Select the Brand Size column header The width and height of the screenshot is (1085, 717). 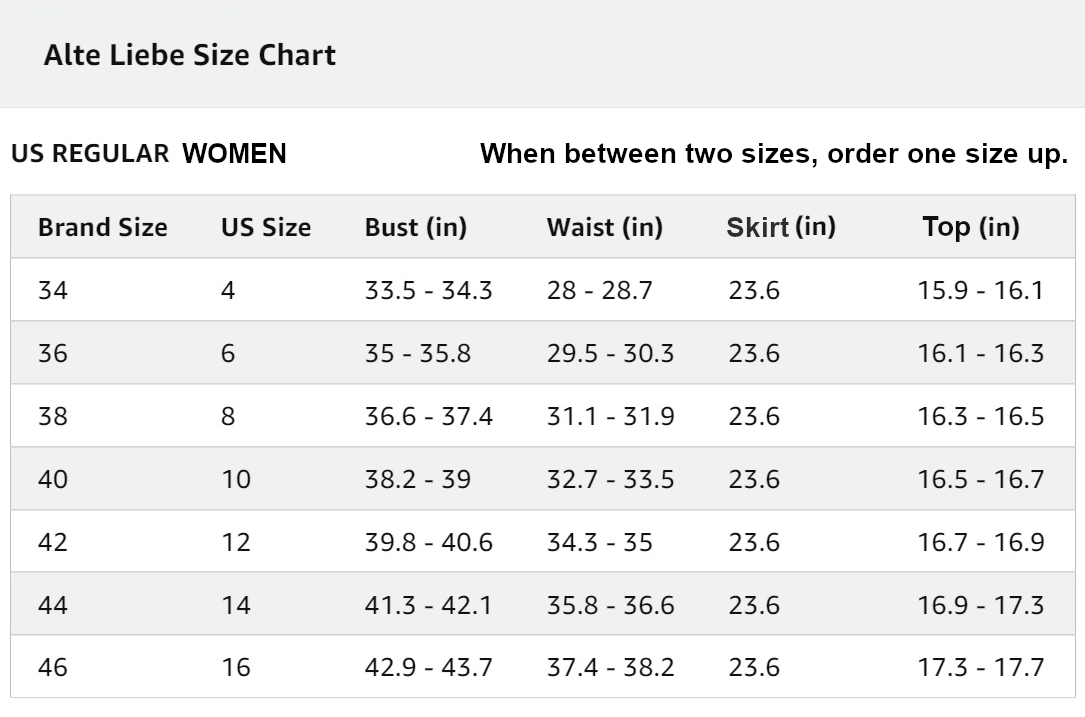pos(102,228)
